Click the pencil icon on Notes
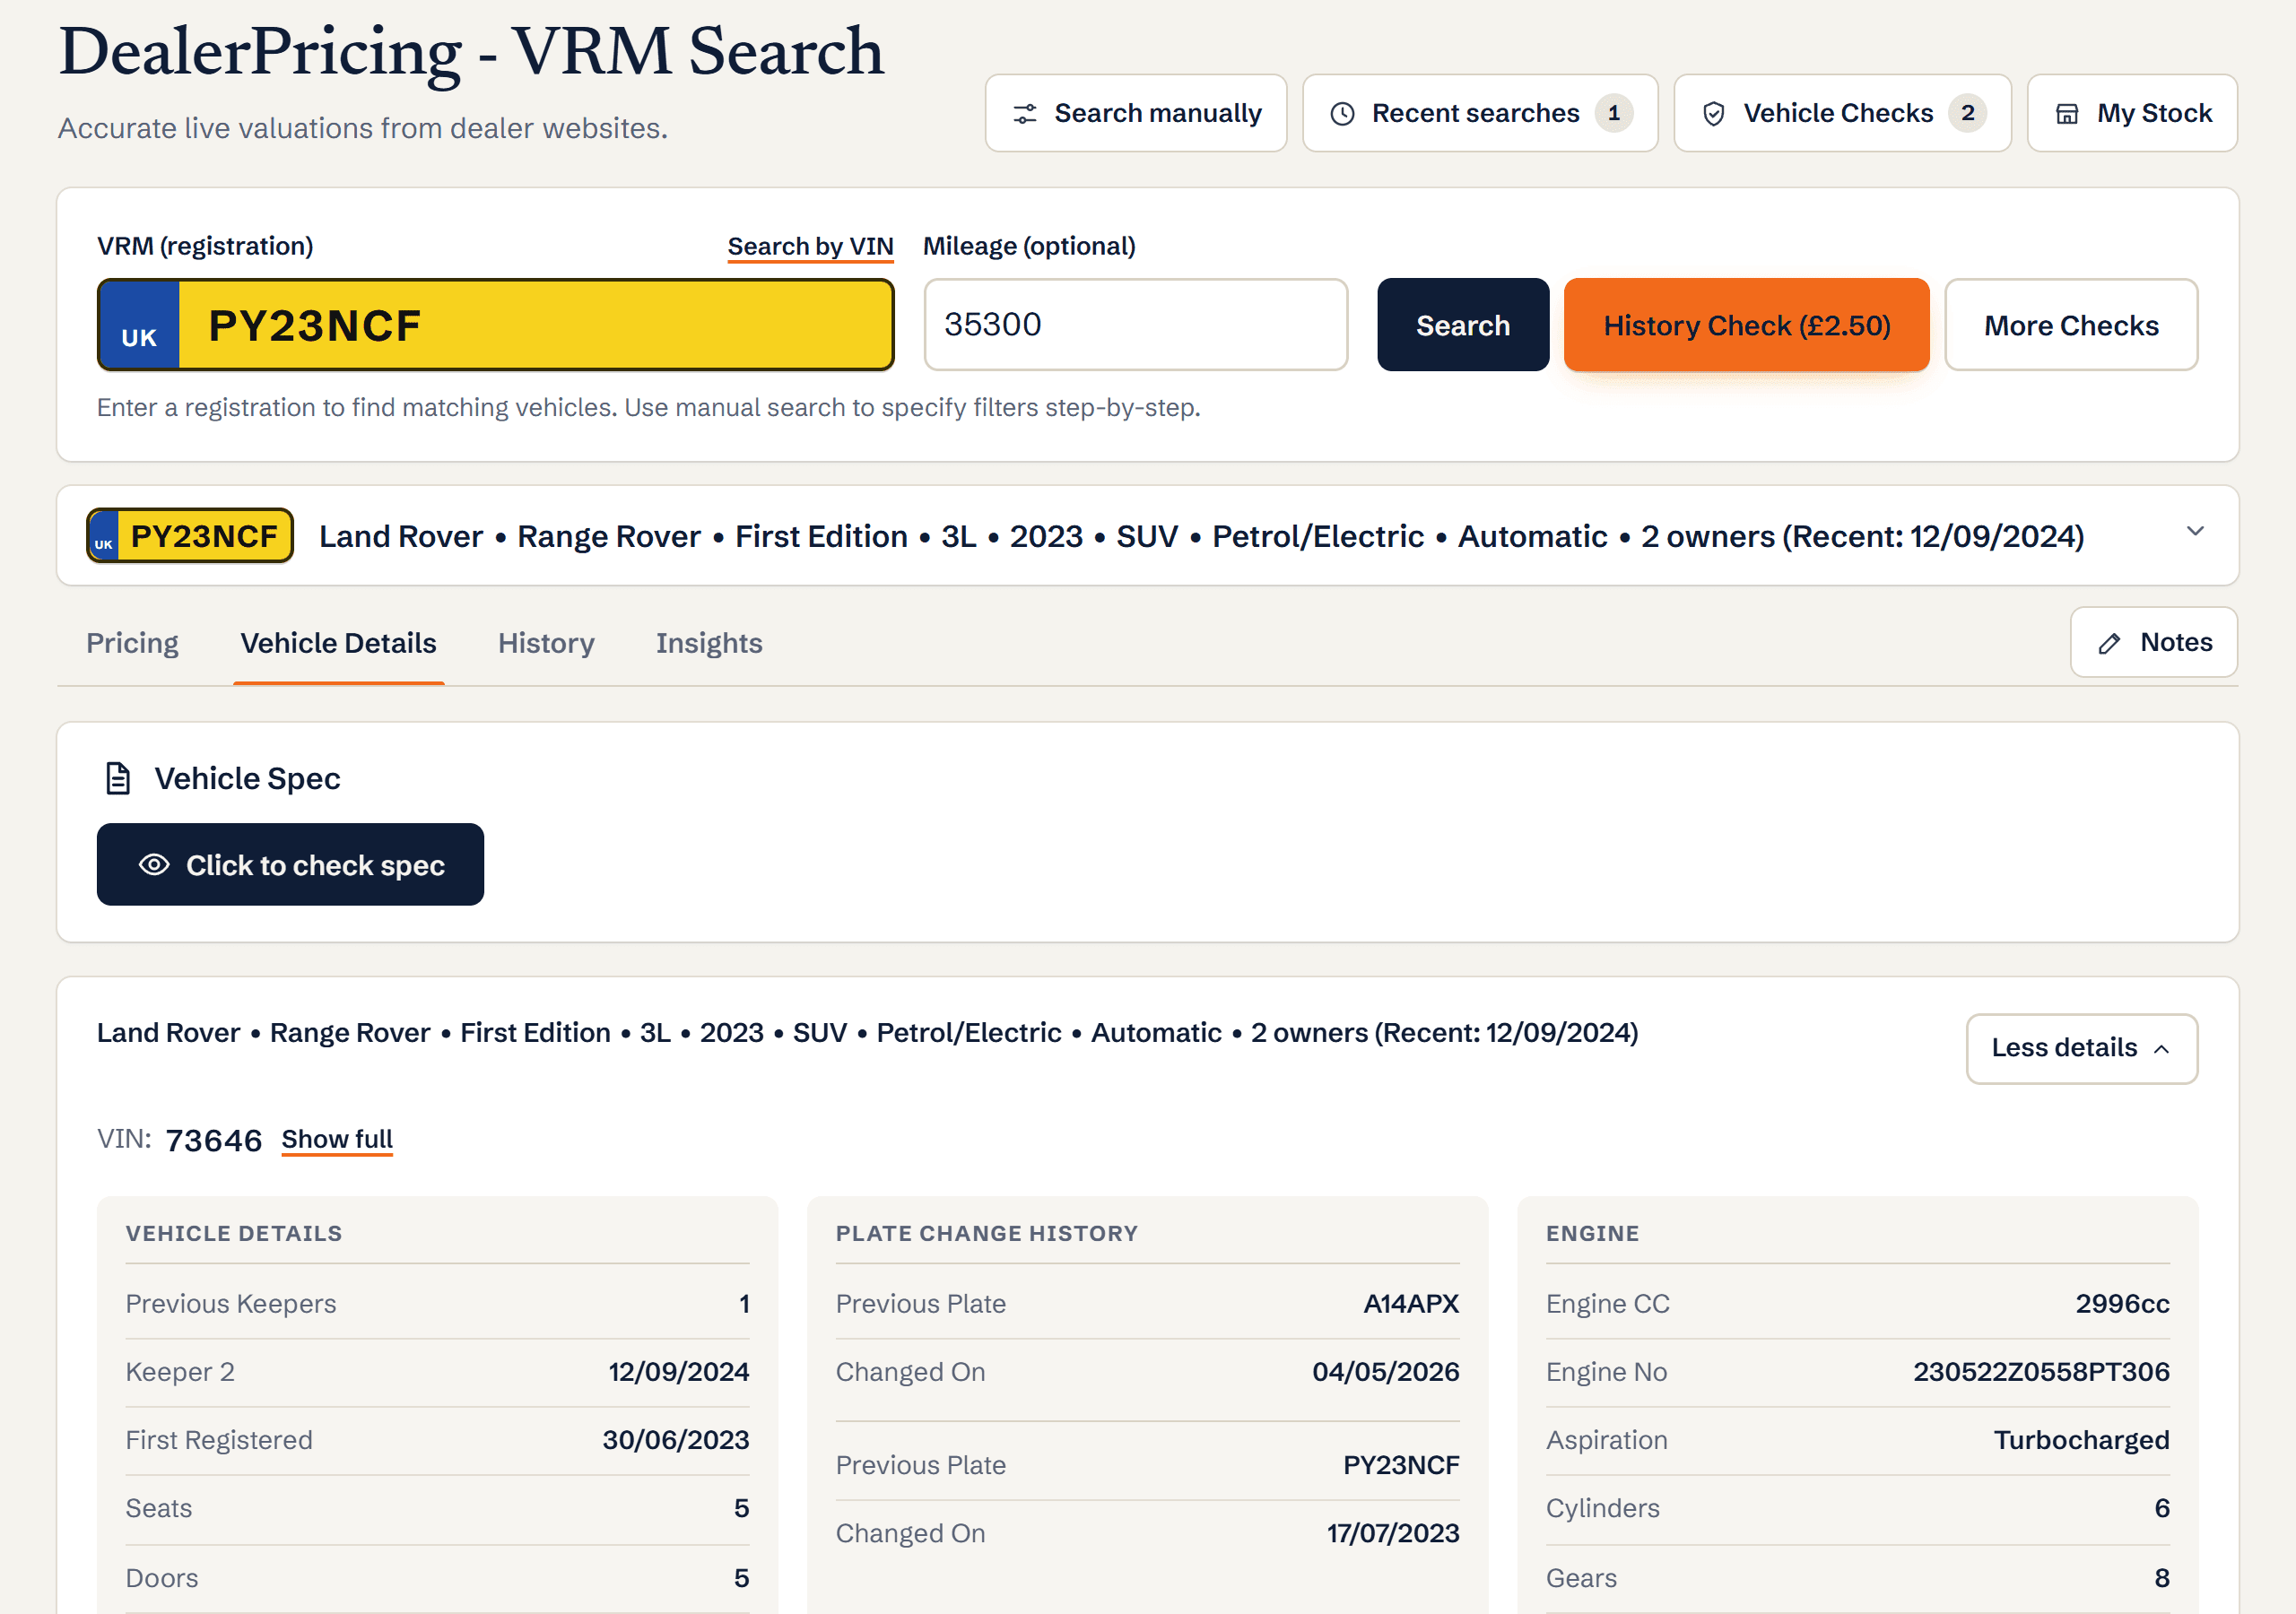The height and width of the screenshot is (1614, 2296). click(x=2109, y=643)
